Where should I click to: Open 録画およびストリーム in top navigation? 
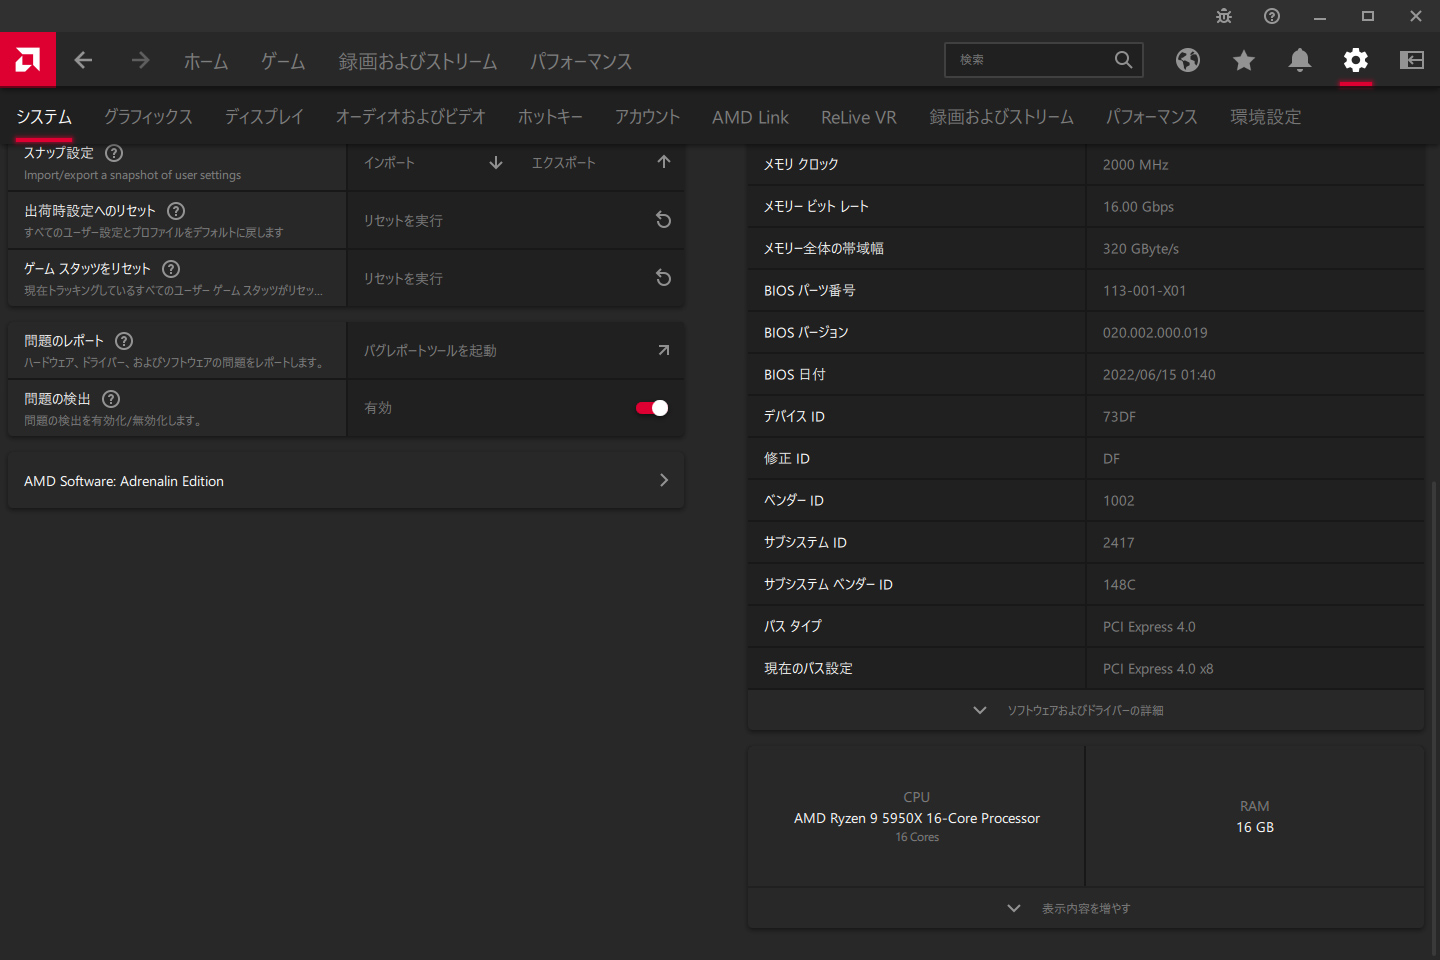[418, 61]
